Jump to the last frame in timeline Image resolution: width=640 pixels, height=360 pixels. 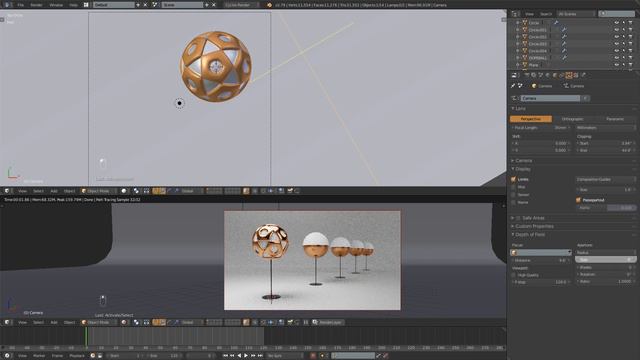[x=260, y=356]
